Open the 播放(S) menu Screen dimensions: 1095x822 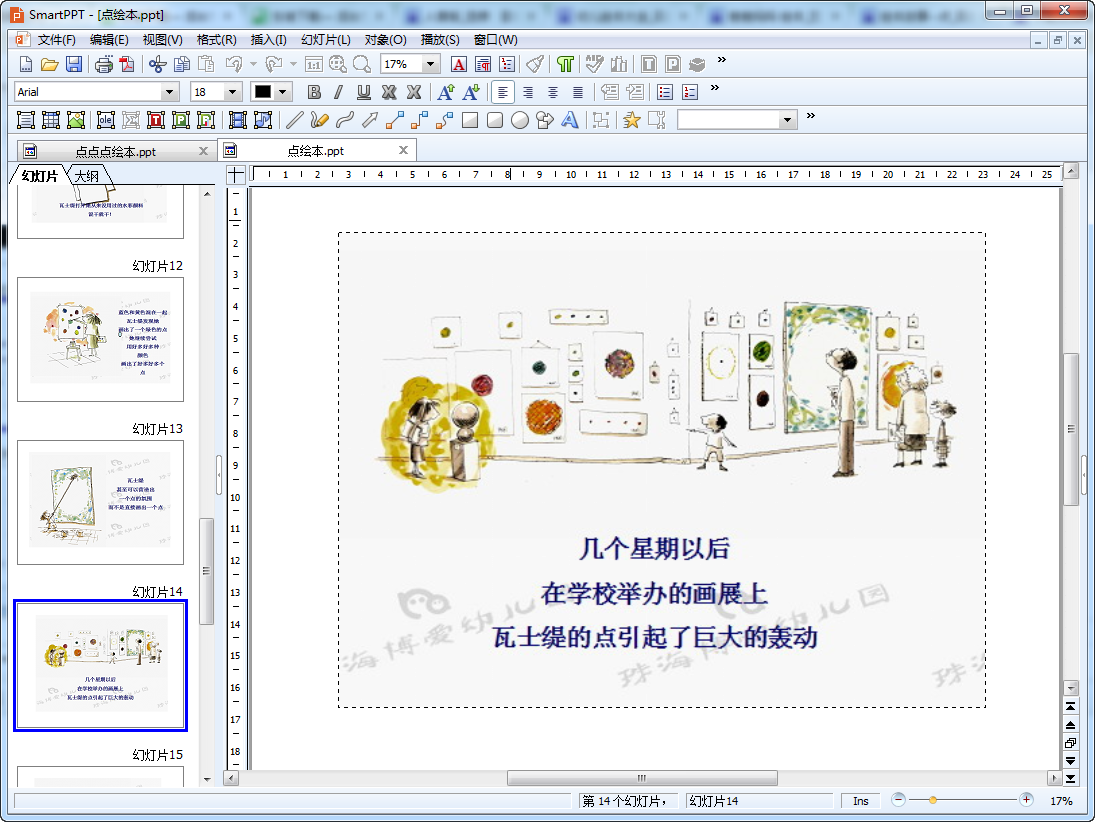pos(440,40)
